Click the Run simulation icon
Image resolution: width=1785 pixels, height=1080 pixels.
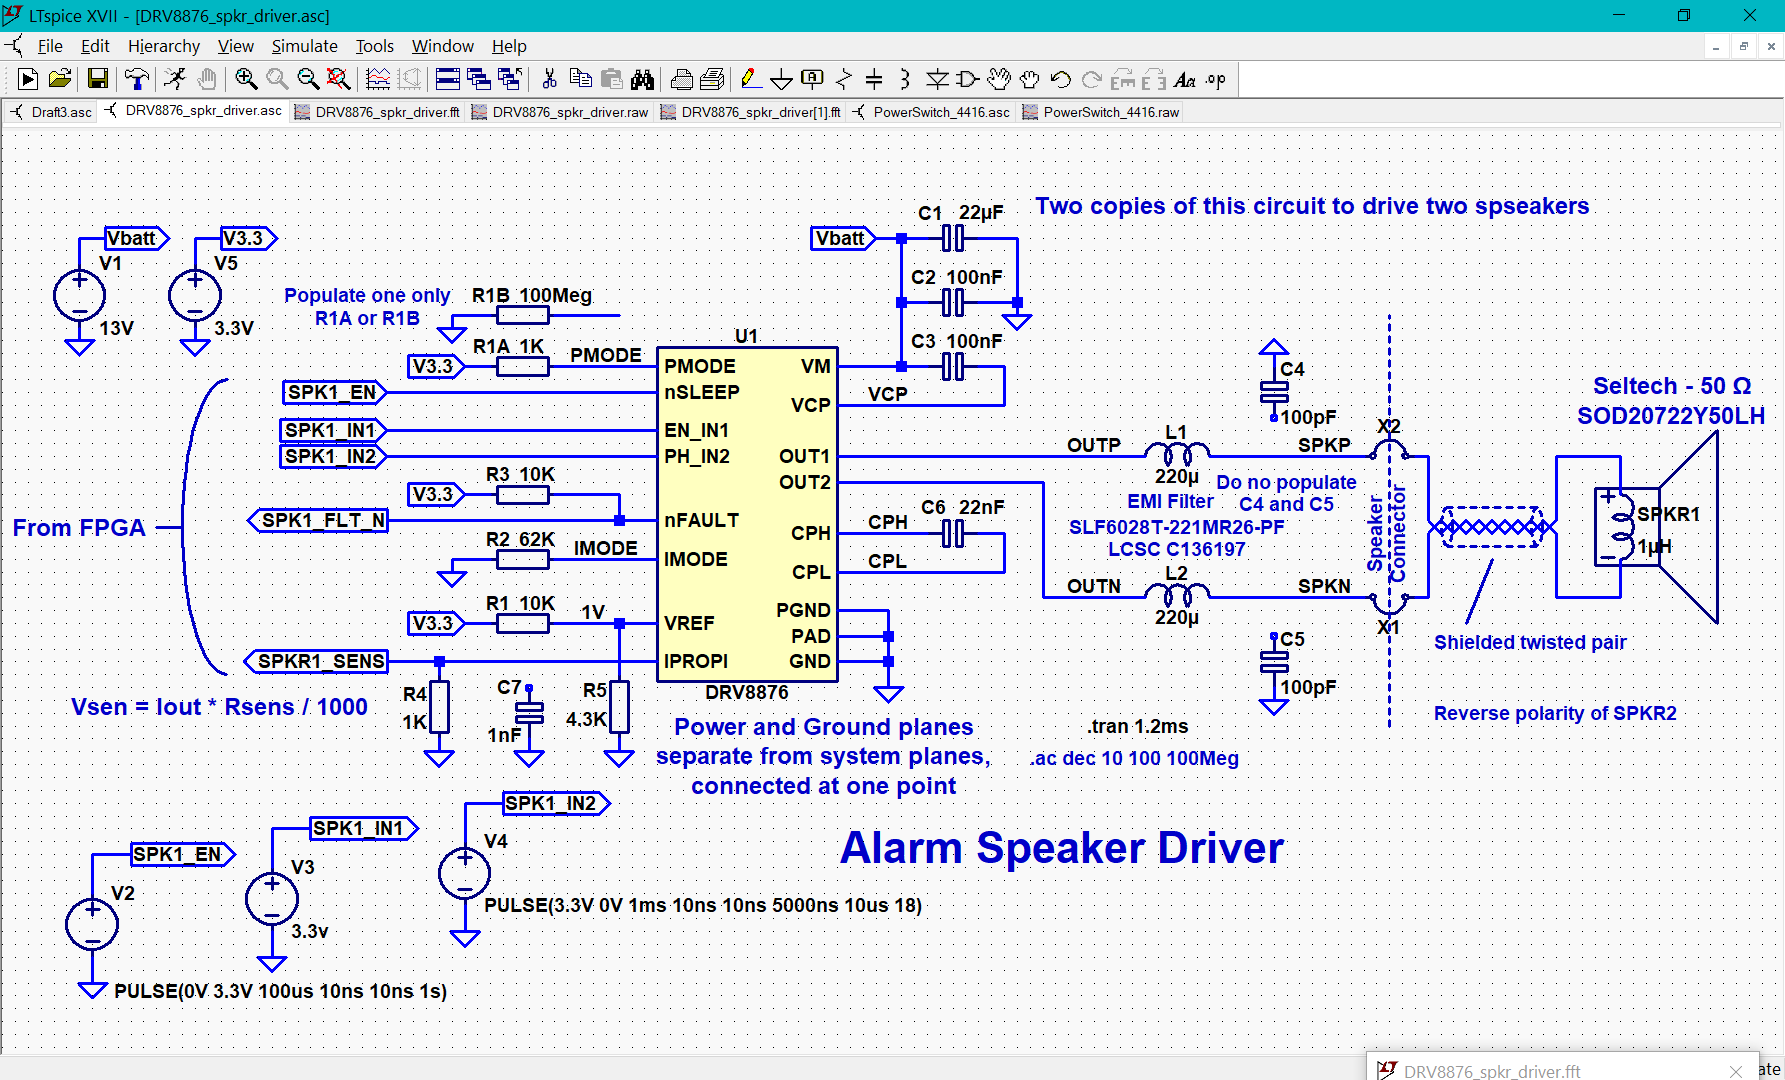coord(28,79)
